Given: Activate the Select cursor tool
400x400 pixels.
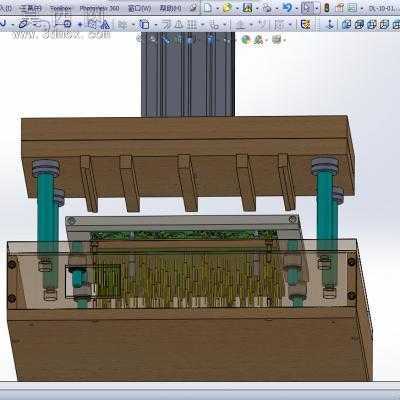Looking at the screenshot, I should pyautogui.click(x=307, y=8).
